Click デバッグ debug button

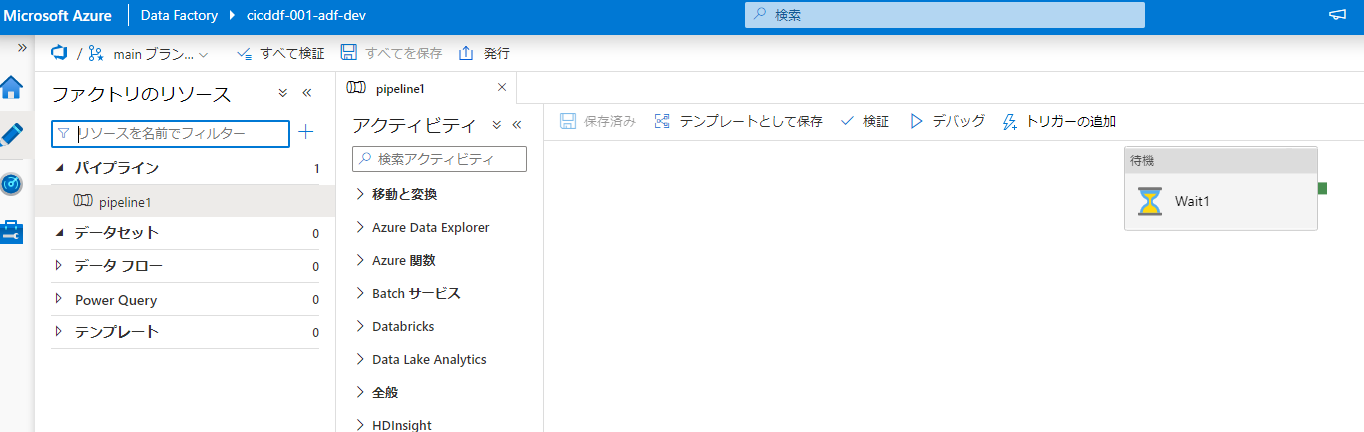pyautogui.click(x=947, y=121)
